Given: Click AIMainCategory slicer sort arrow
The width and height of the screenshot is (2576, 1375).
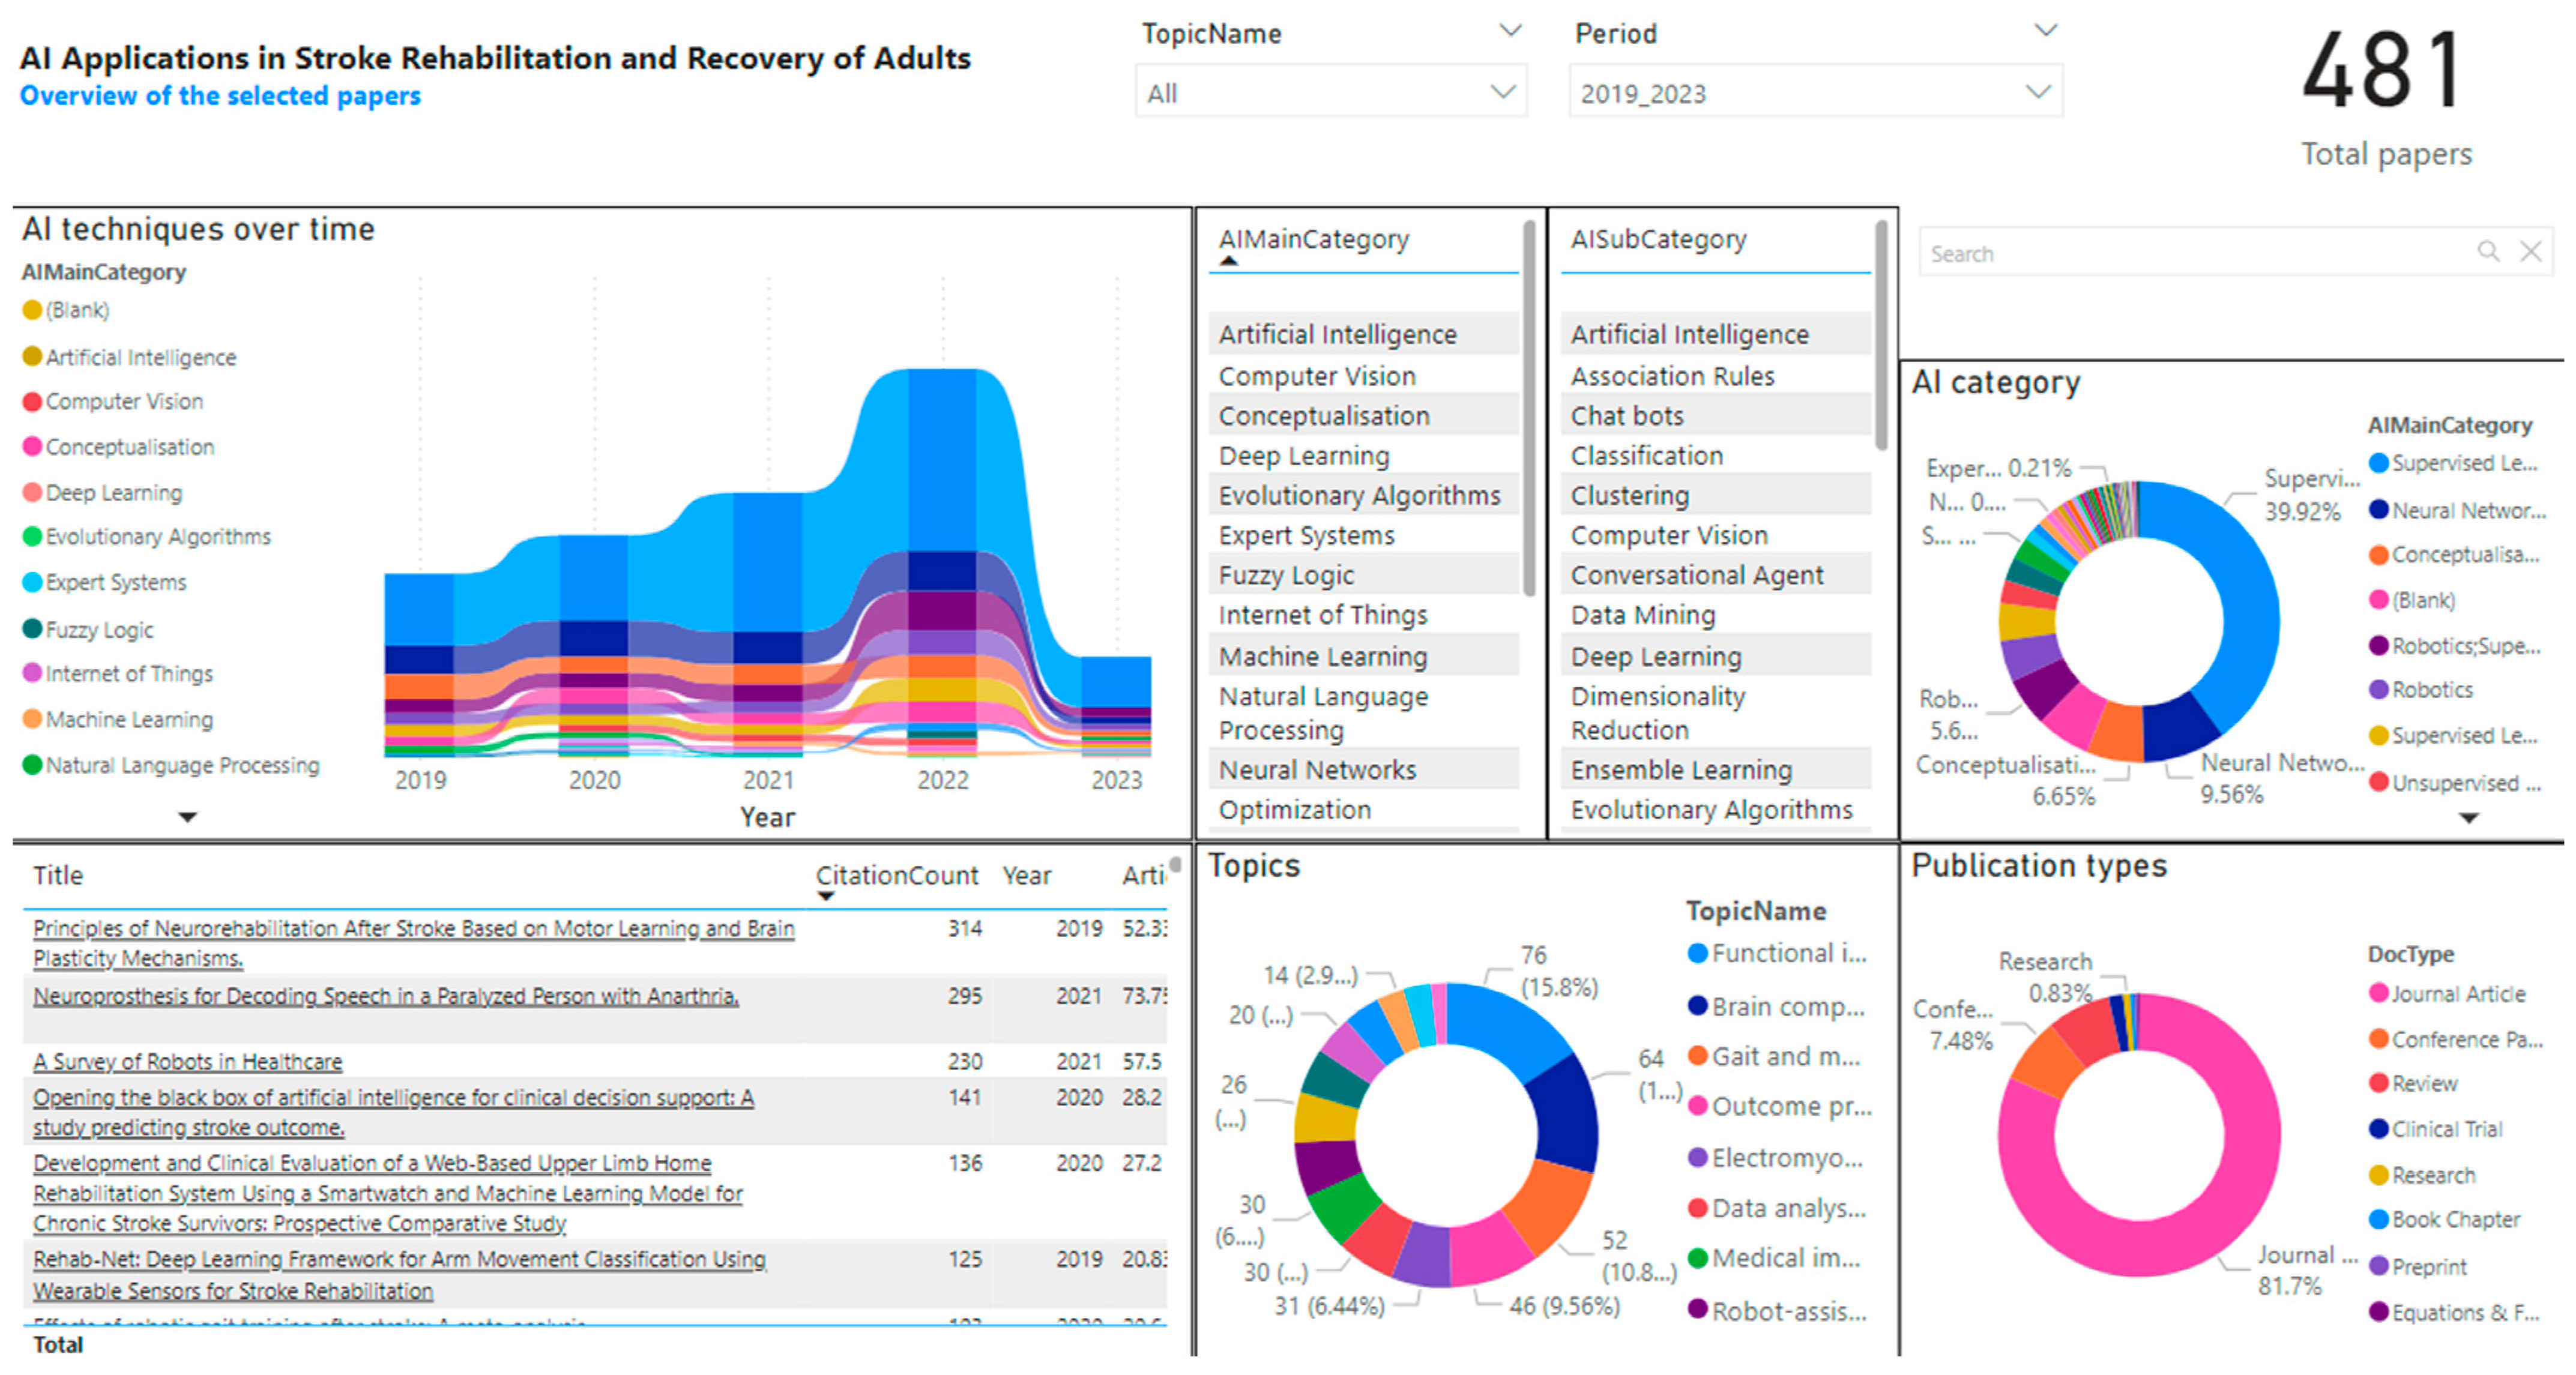Looking at the screenshot, I should [x=1229, y=261].
